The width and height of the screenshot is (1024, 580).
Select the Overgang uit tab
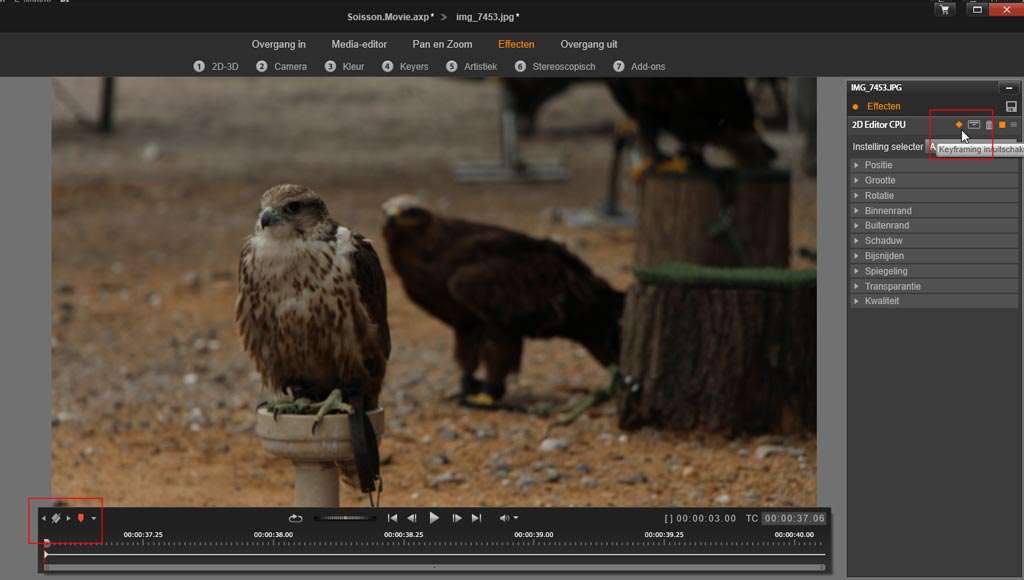pos(588,44)
